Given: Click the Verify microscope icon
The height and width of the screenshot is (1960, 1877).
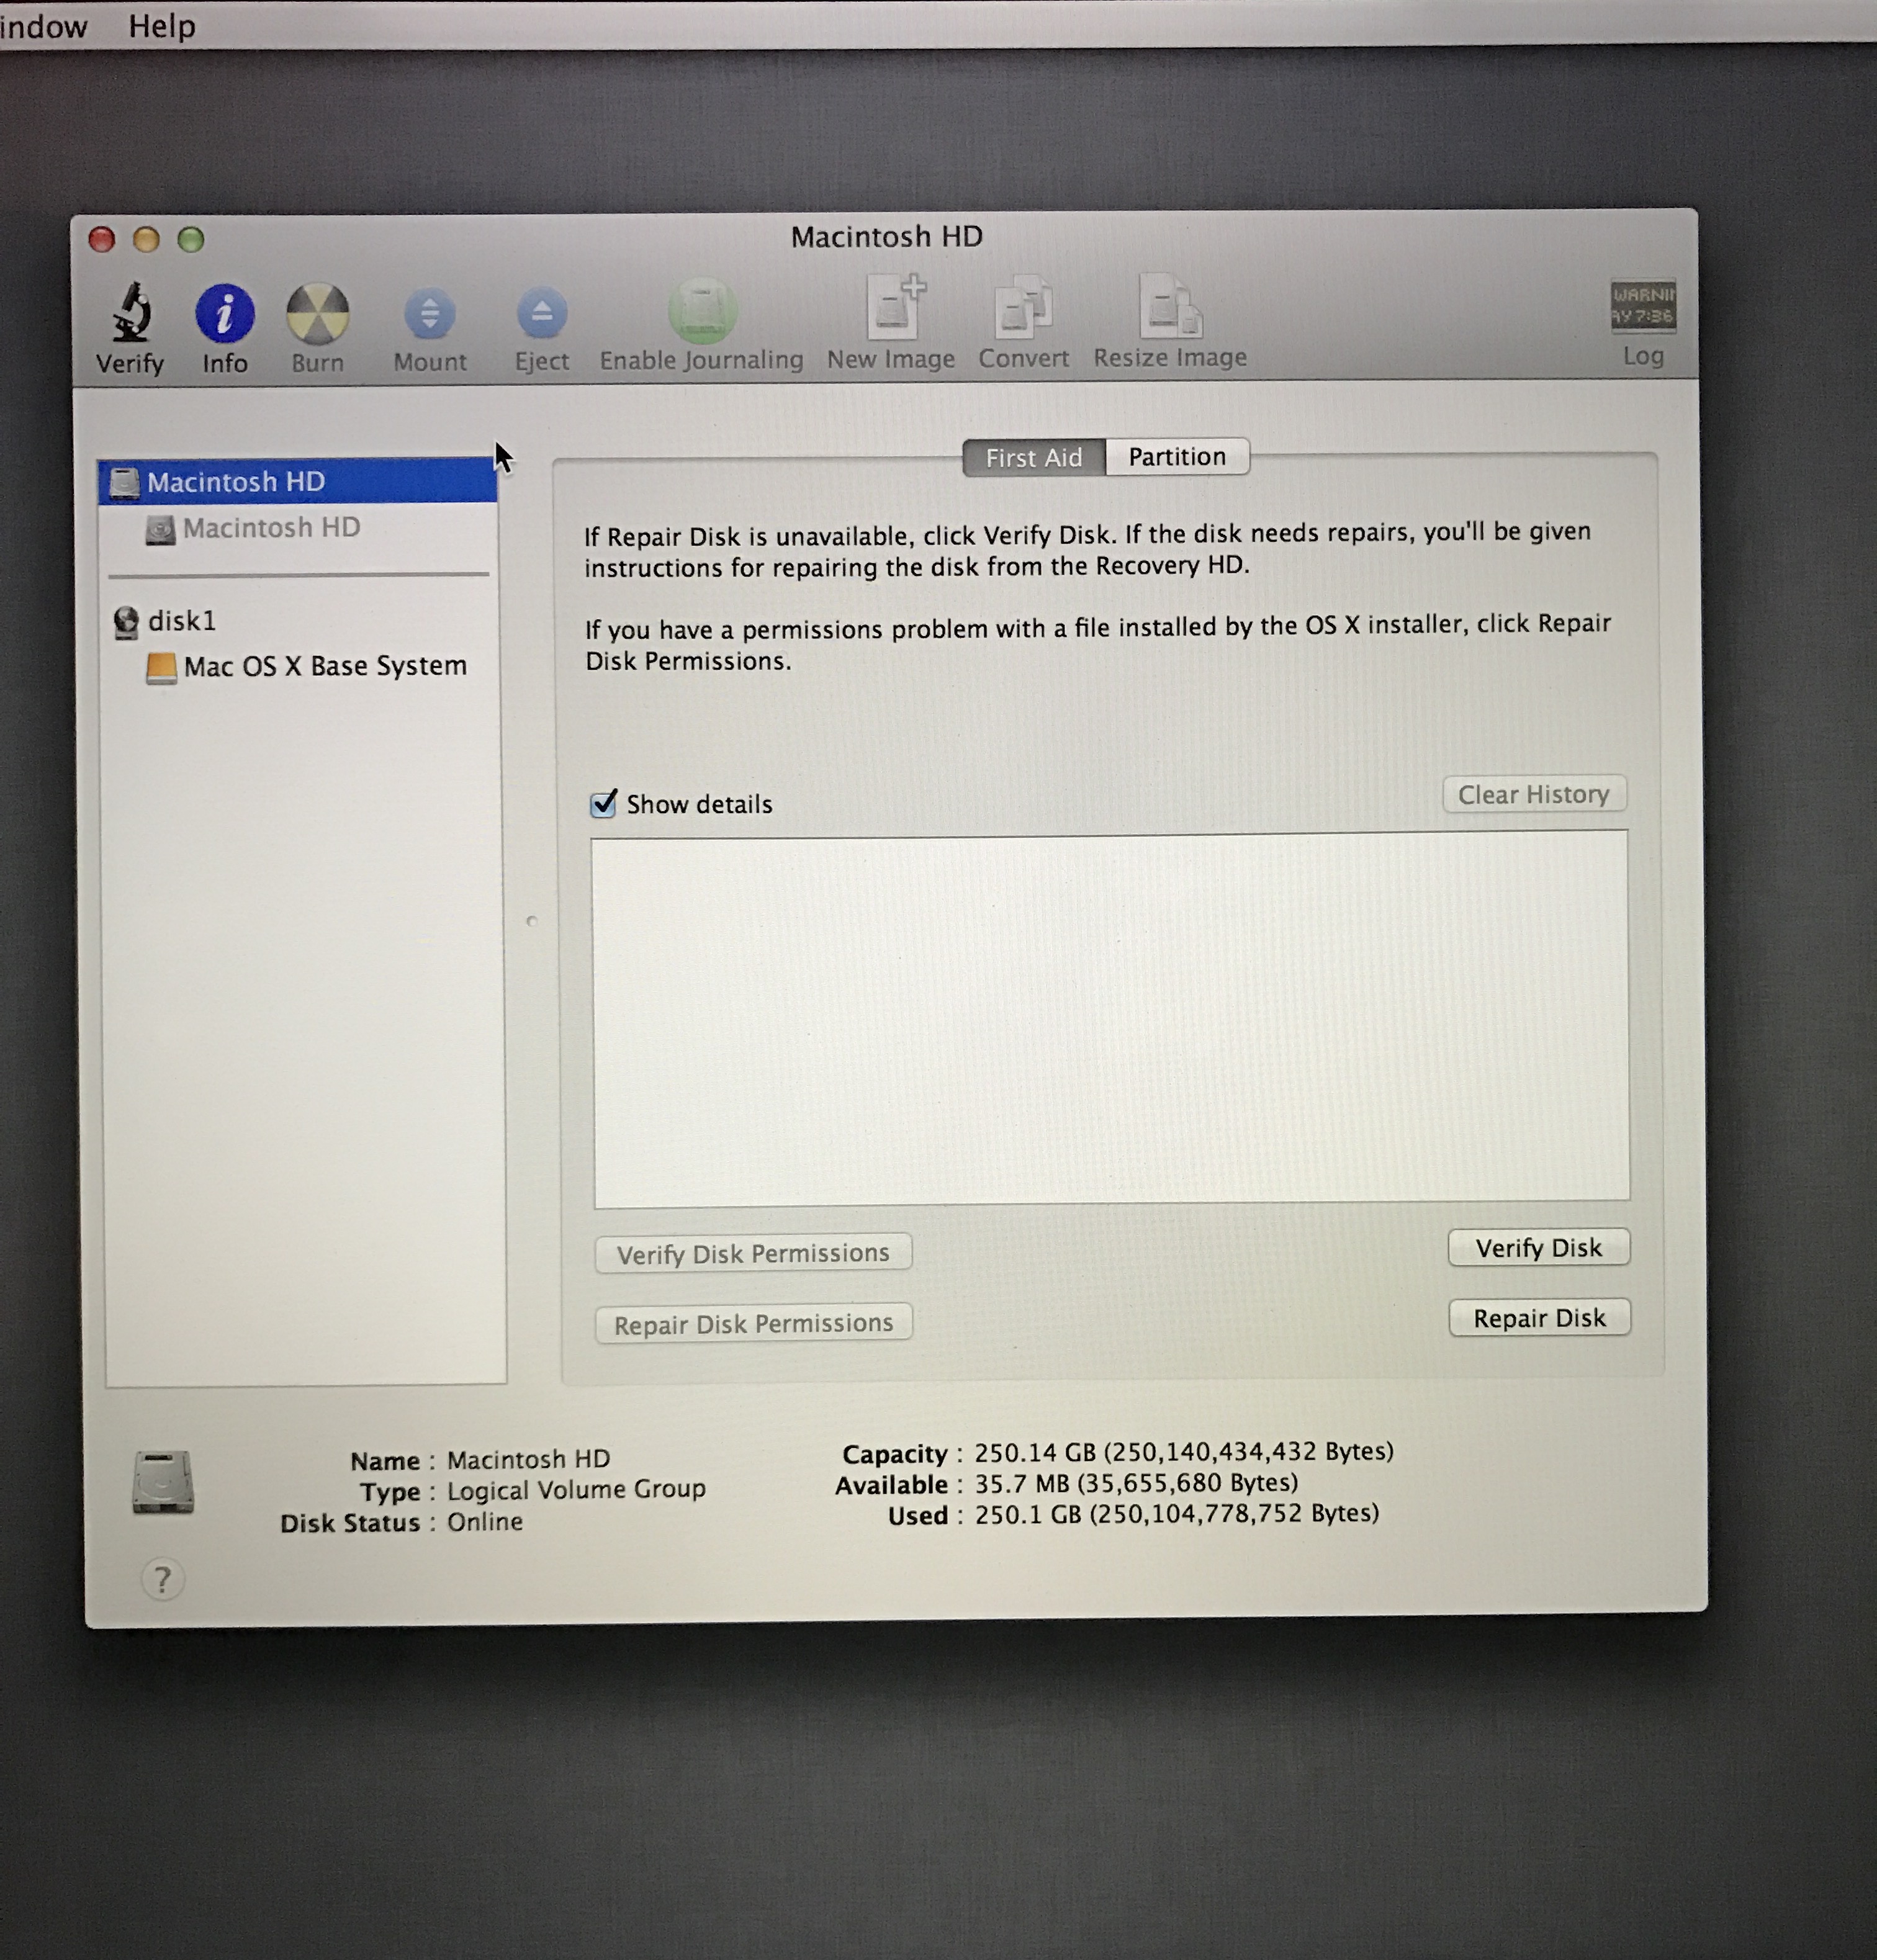Looking at the screenshot, I should 130,313.
